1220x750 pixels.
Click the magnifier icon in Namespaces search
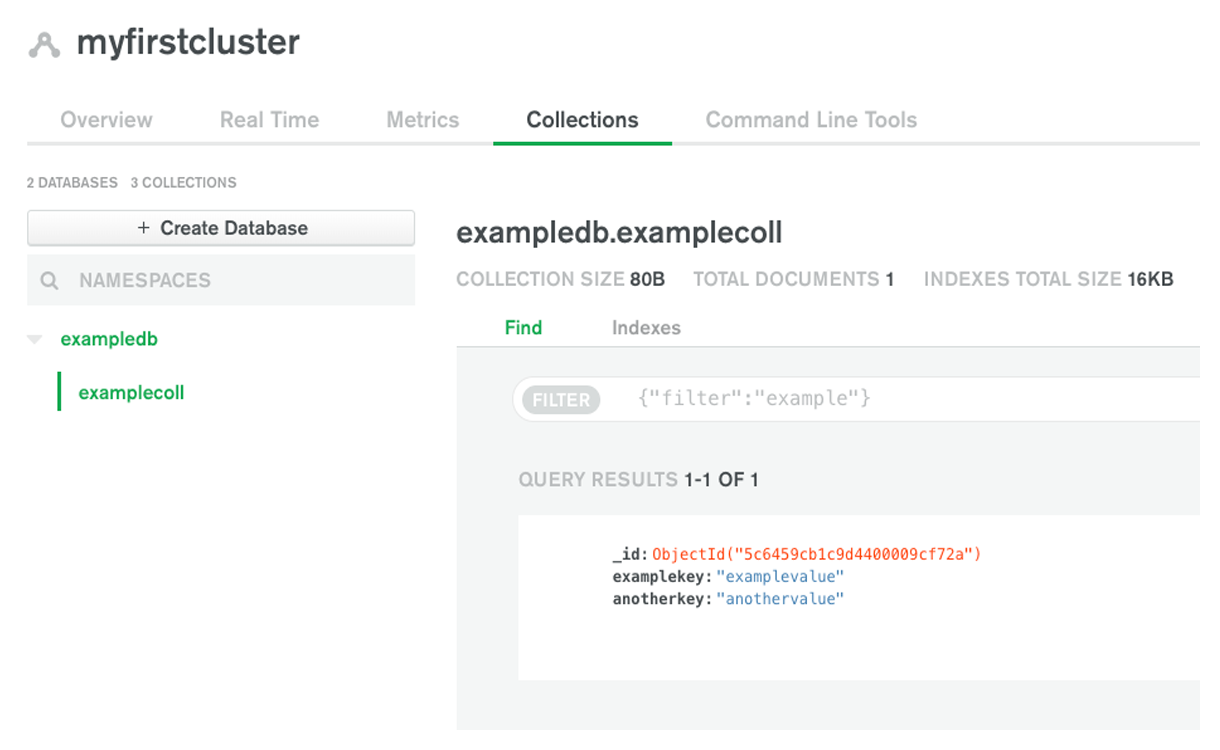[x=49, y=281]
